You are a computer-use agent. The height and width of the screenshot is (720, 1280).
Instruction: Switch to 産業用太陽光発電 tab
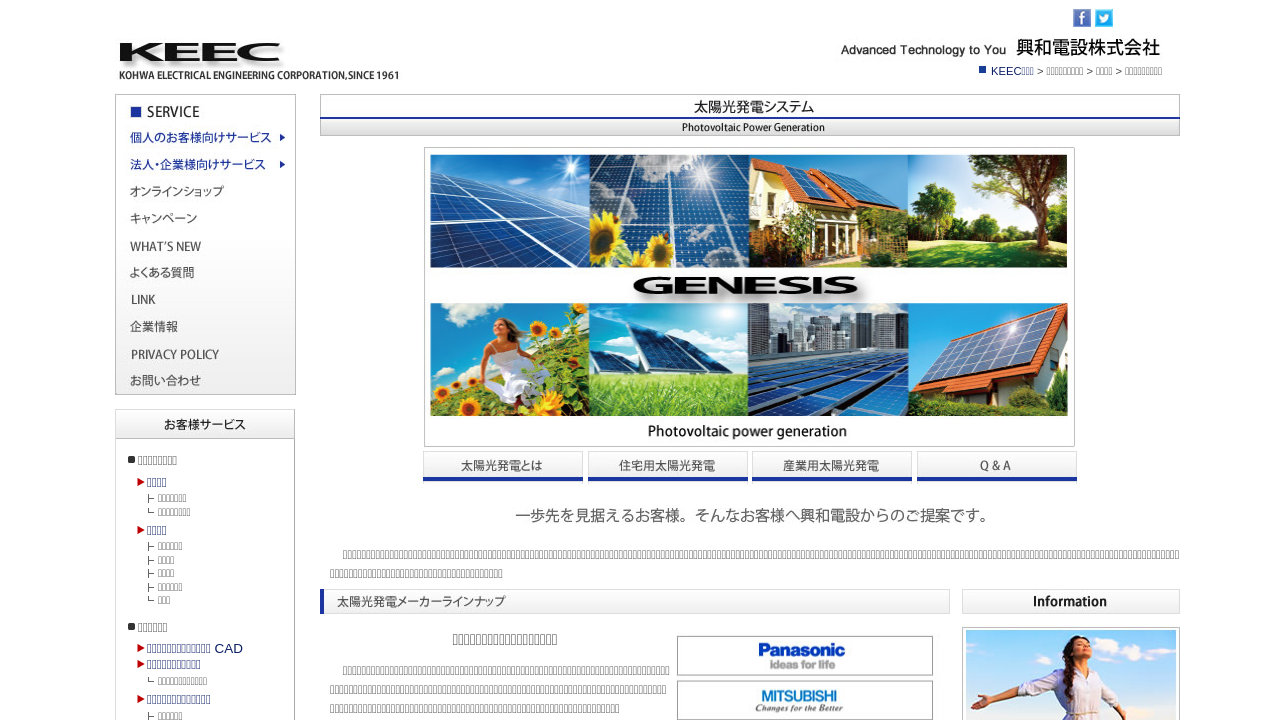(831, 466)
